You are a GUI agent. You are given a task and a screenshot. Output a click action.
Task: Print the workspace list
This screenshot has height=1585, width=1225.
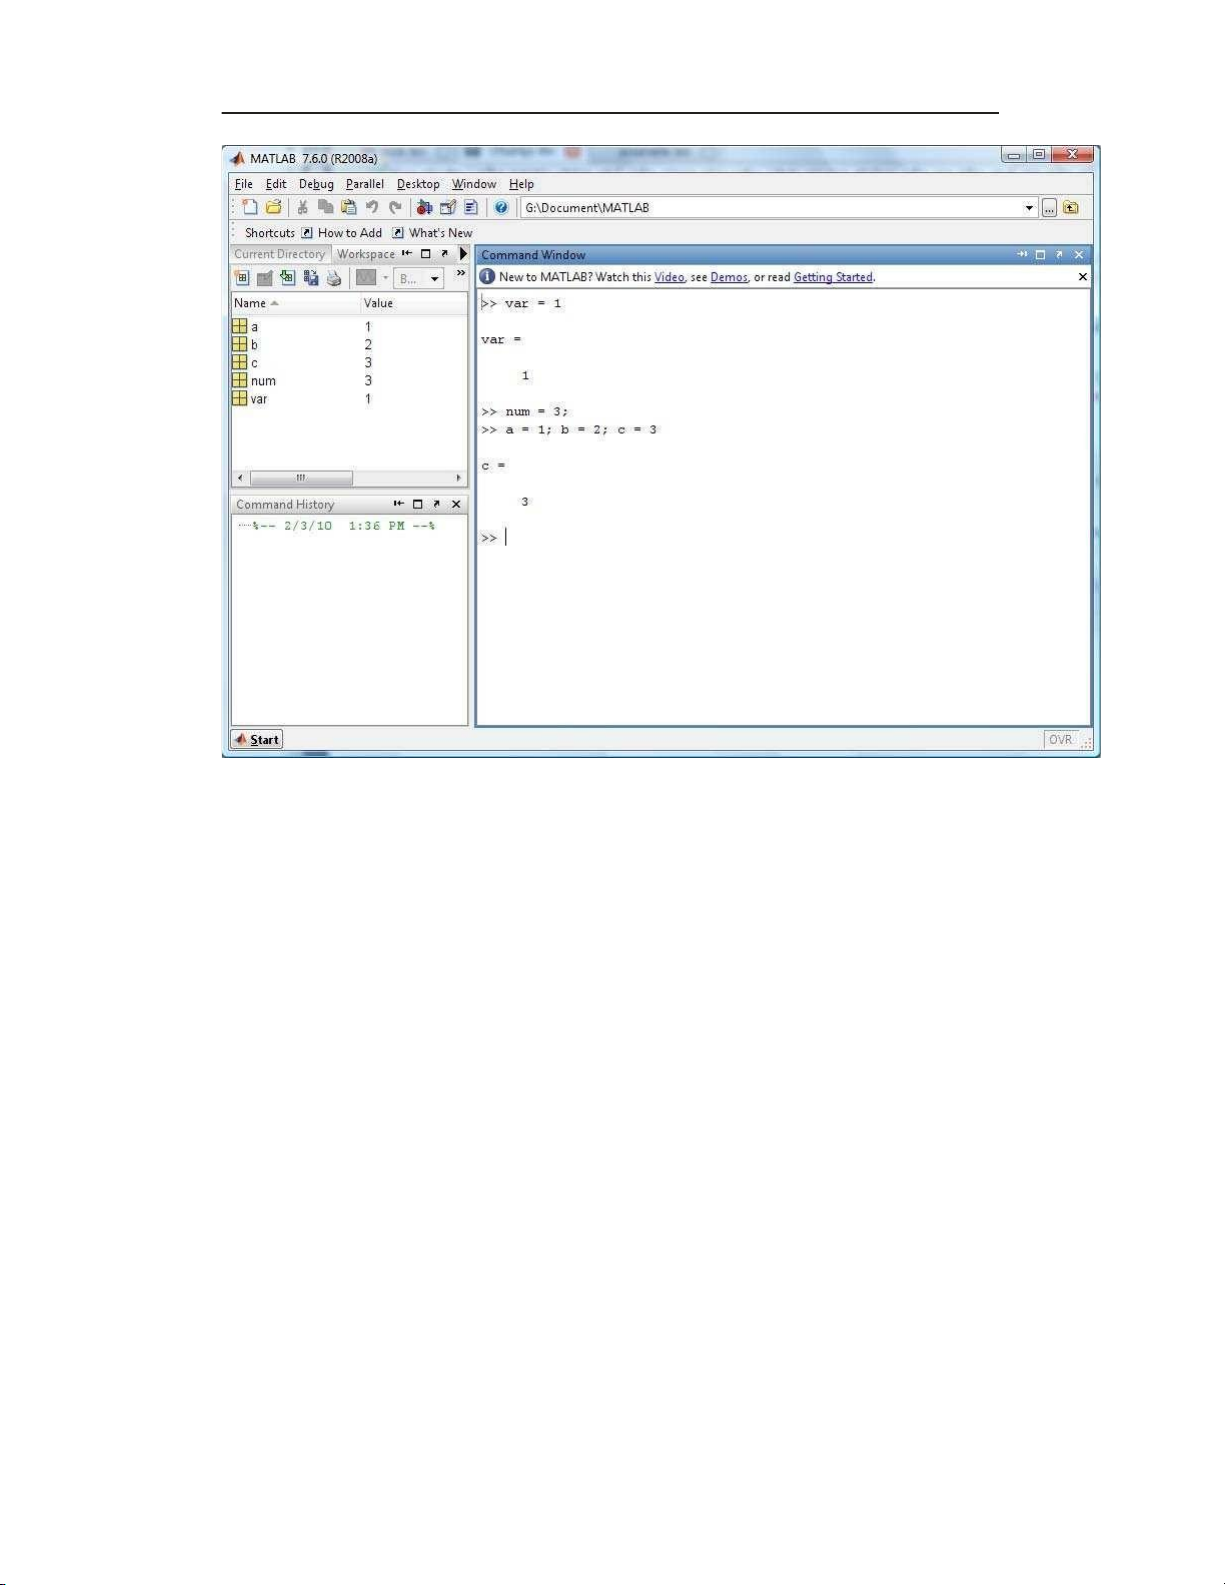tap(334, 278)
